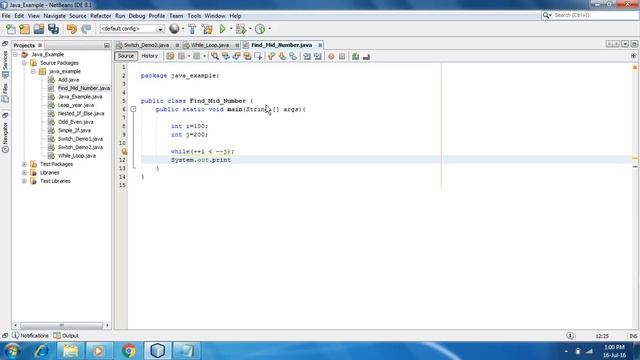Image resolution: width=640 pixels, height=360 pixels.
Task: Run the project with green play icon
Action: pyautogui.click(x=222, y=29)
